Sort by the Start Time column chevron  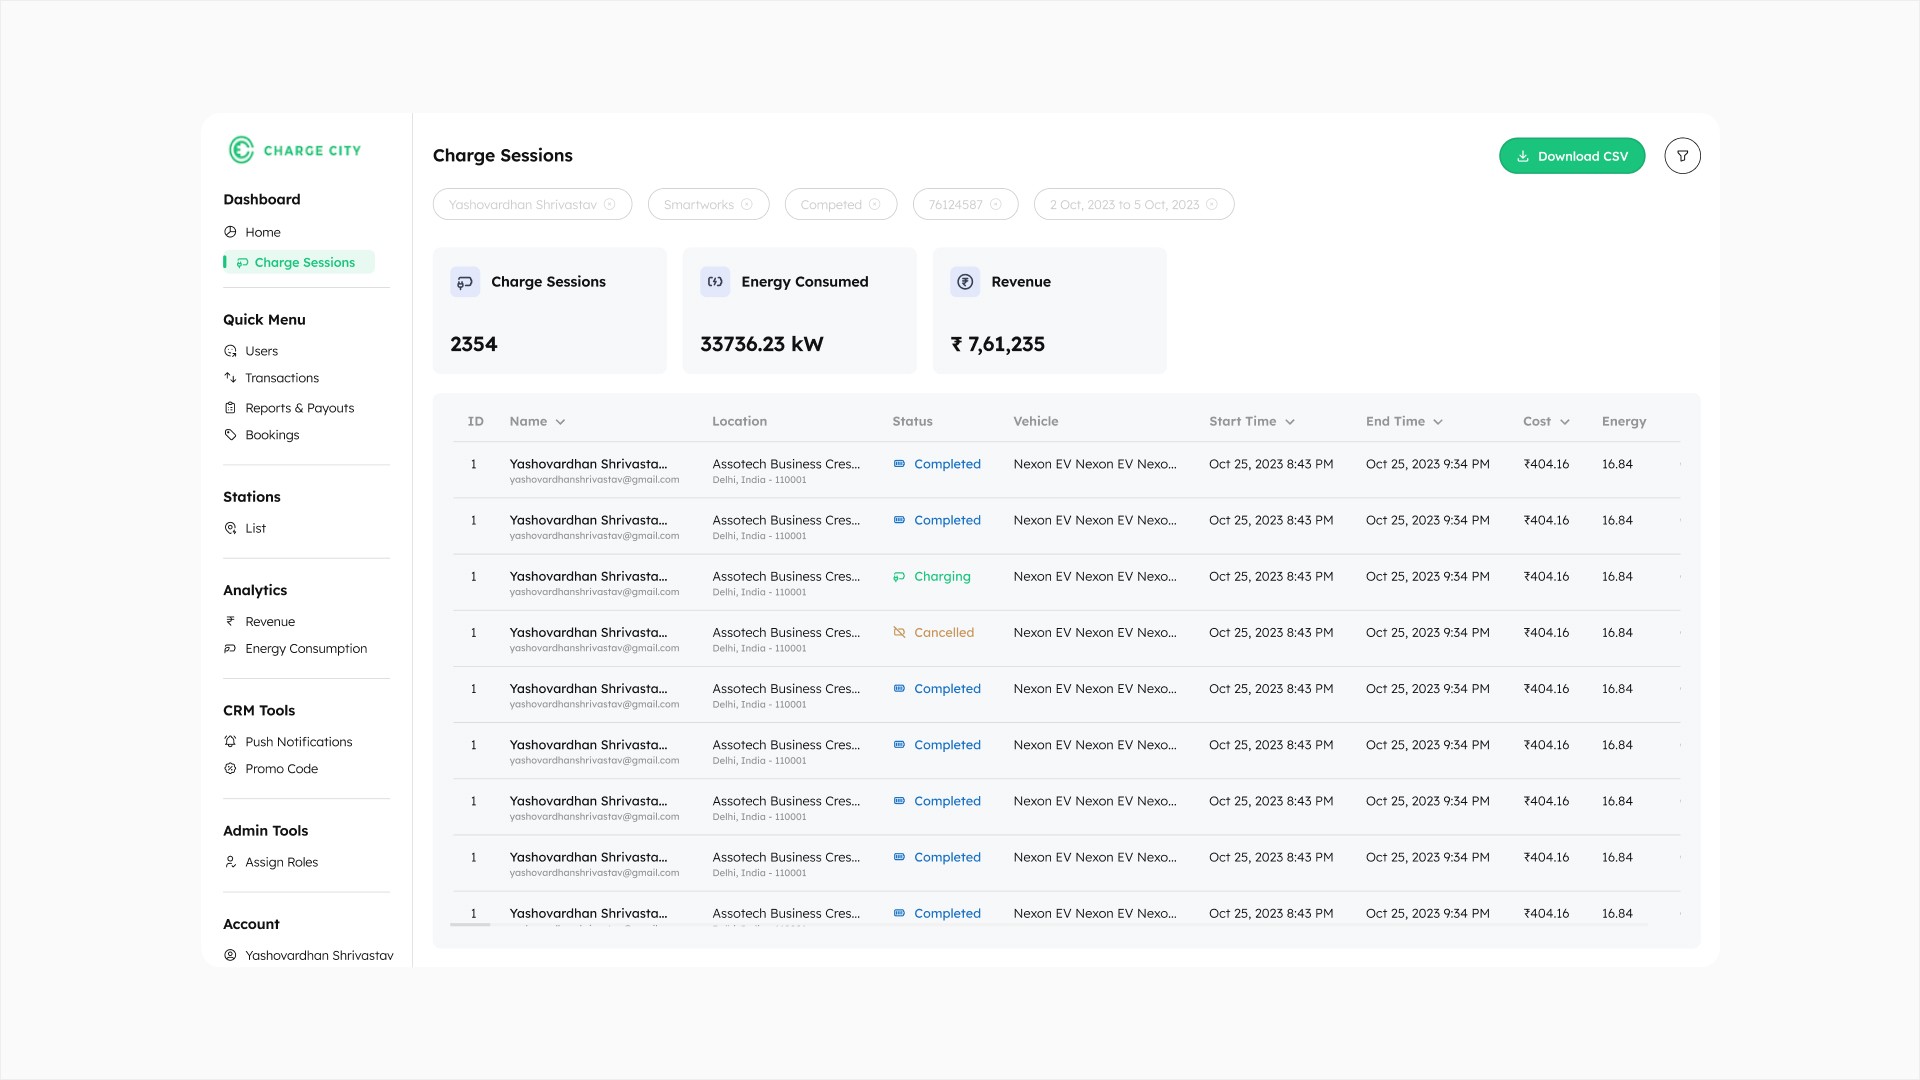pos(1290,422)
